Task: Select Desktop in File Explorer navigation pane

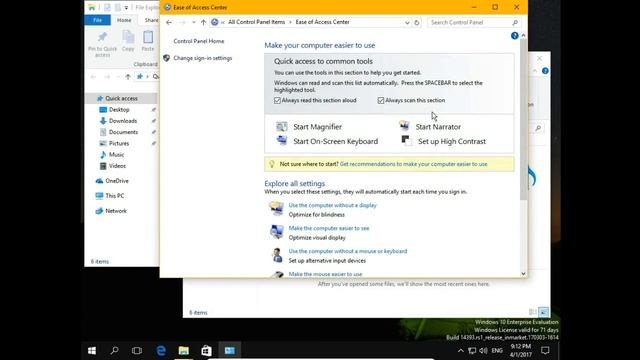Action: (119, 110)
